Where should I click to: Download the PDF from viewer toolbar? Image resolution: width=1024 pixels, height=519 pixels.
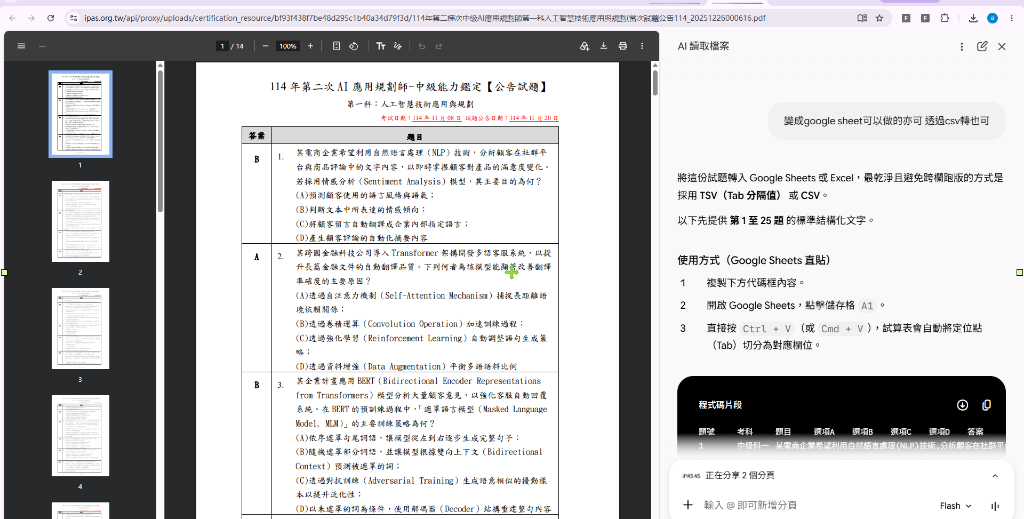pyautogui.click(x=603, y=46)
